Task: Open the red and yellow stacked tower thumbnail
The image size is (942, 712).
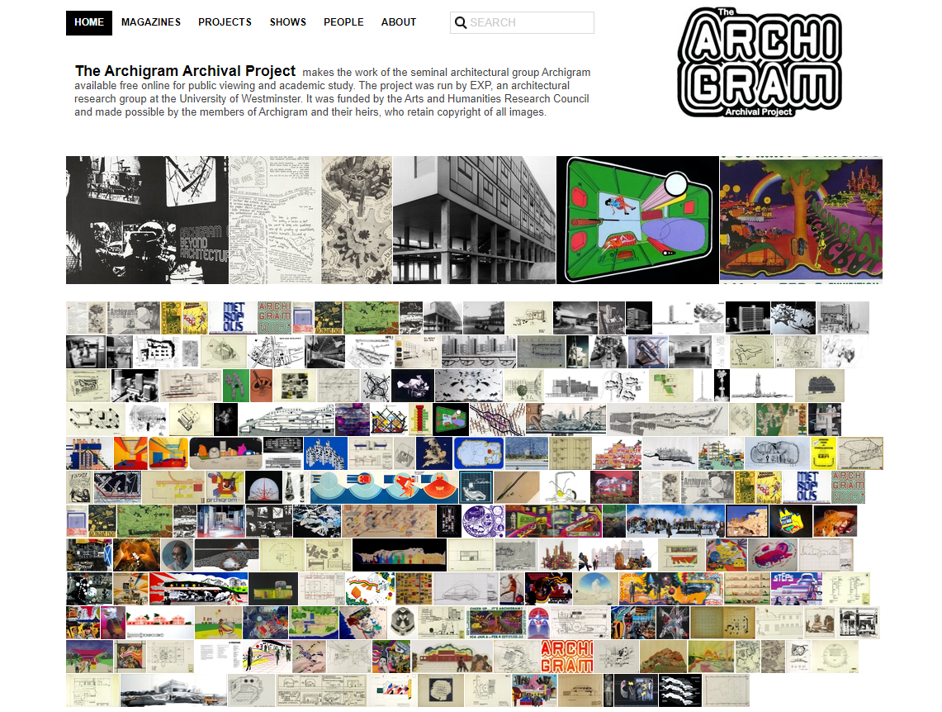Action: (420, 419)
